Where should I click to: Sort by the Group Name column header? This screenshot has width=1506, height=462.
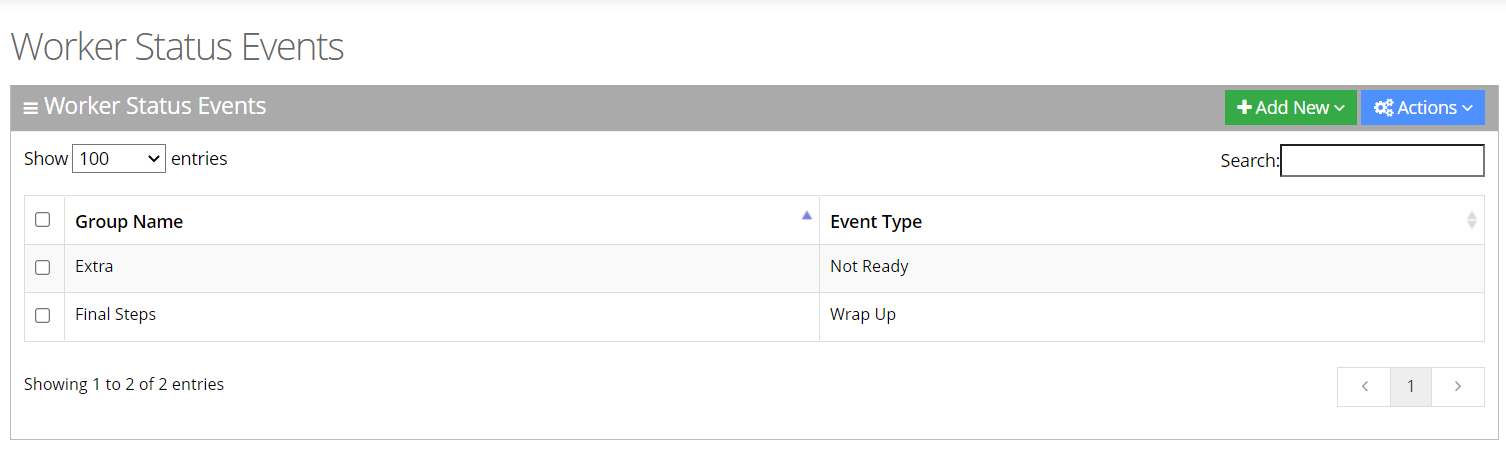(x=129, y=222)
